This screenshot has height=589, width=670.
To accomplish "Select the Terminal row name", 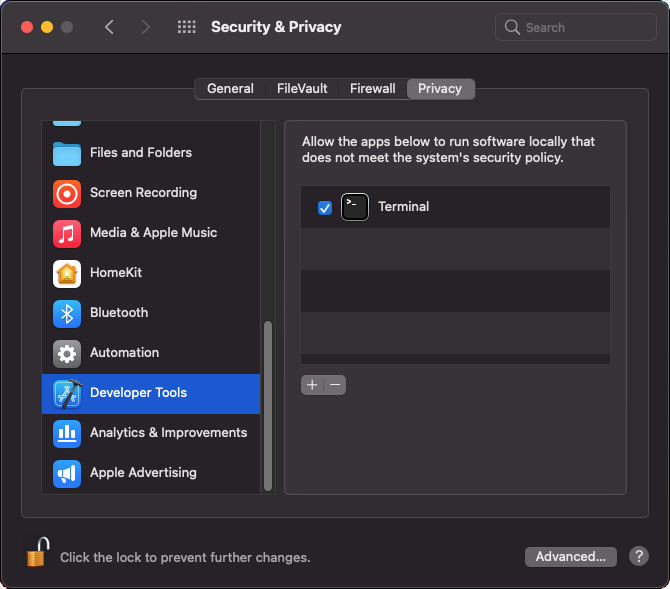I will click(403, 206).
